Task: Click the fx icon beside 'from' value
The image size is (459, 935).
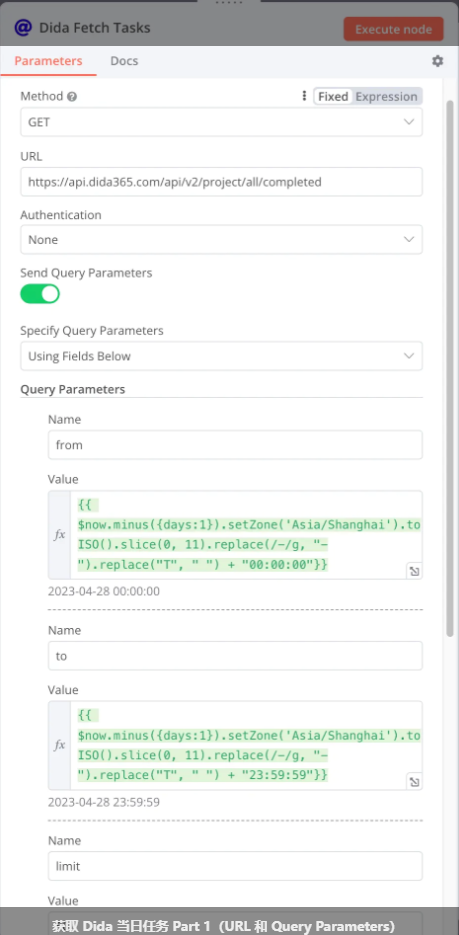Action: coord(60,535)
